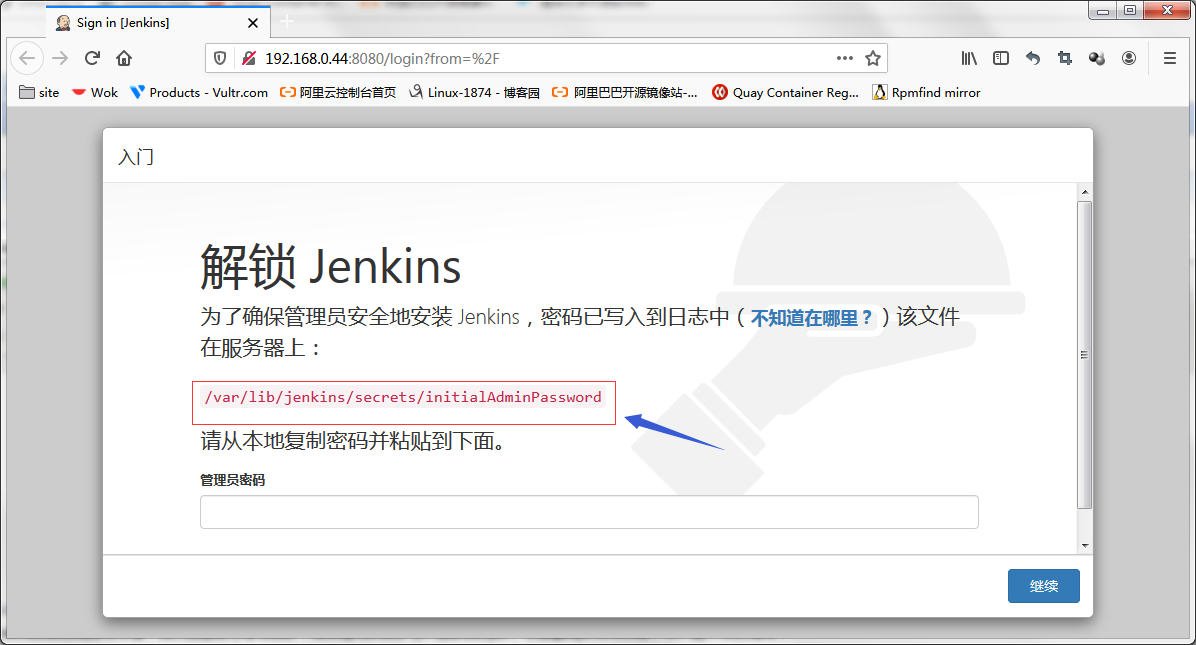Image resolution: width=1196 pixels, height=645 pixels.
Task: Open the tracking protection shield icon
Action: pyautogui.click(x=221, y=58)
